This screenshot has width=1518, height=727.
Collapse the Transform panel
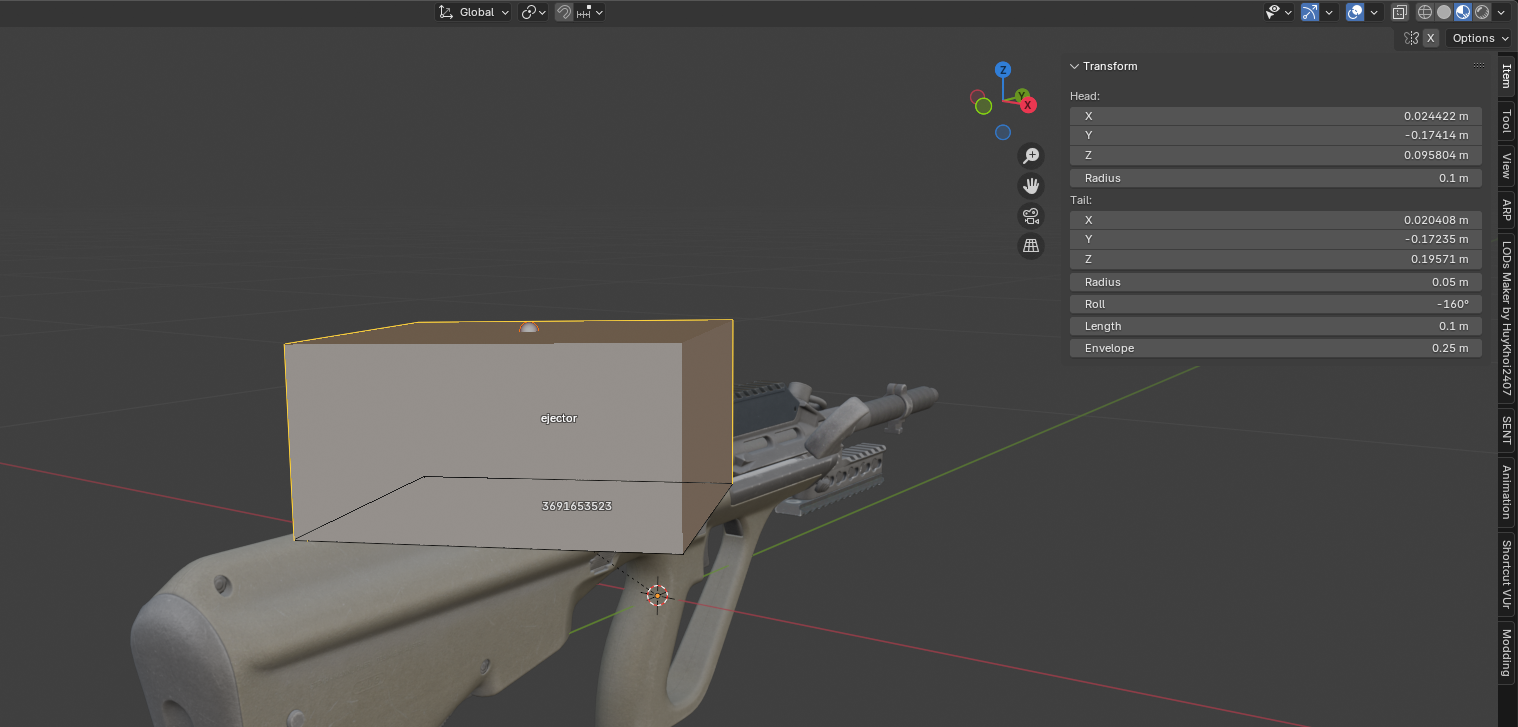(1075, 66)
